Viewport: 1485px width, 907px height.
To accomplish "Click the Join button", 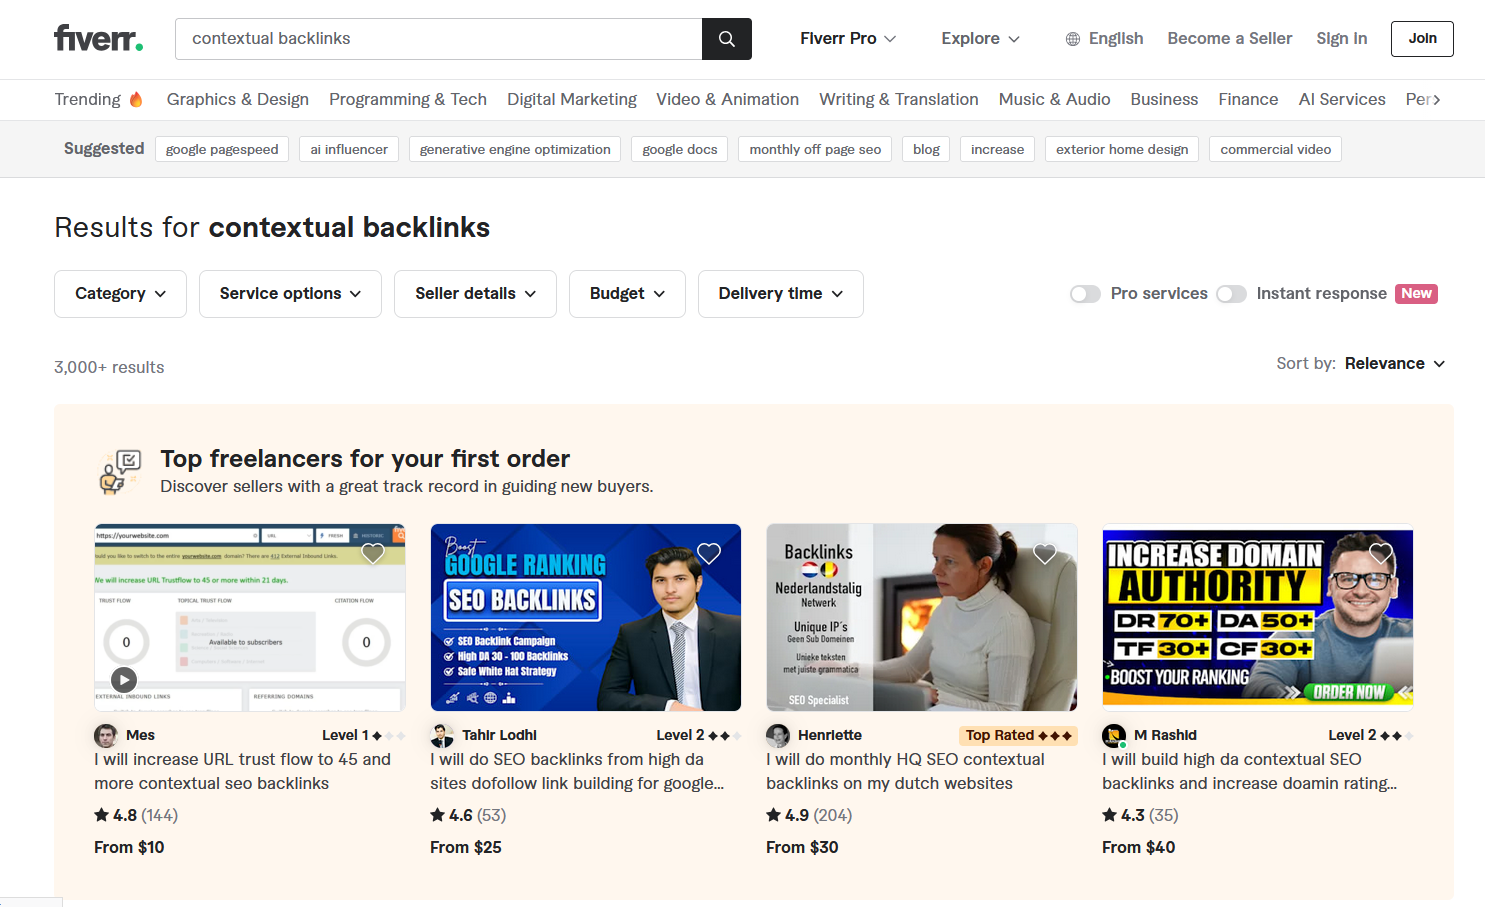I will pos(1422,39).
